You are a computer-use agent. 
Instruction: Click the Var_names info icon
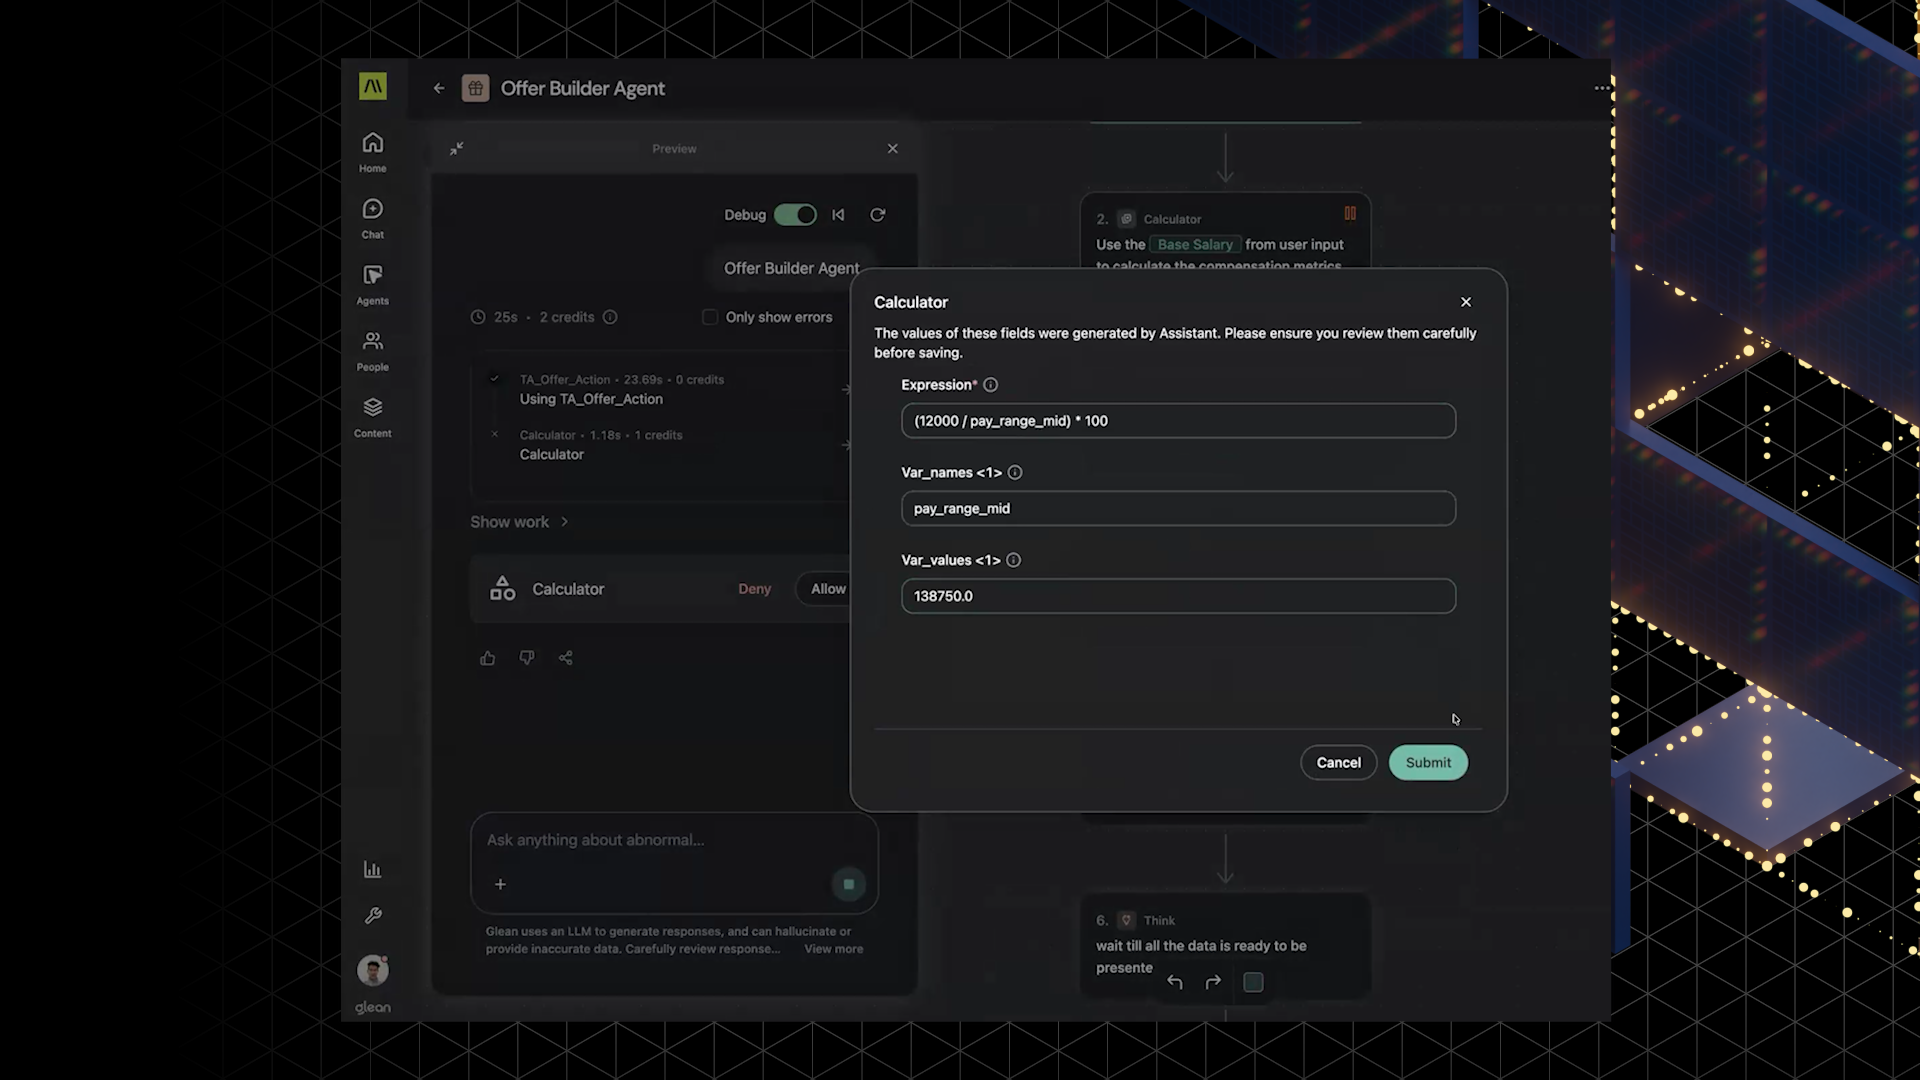tap(1014, 472)
